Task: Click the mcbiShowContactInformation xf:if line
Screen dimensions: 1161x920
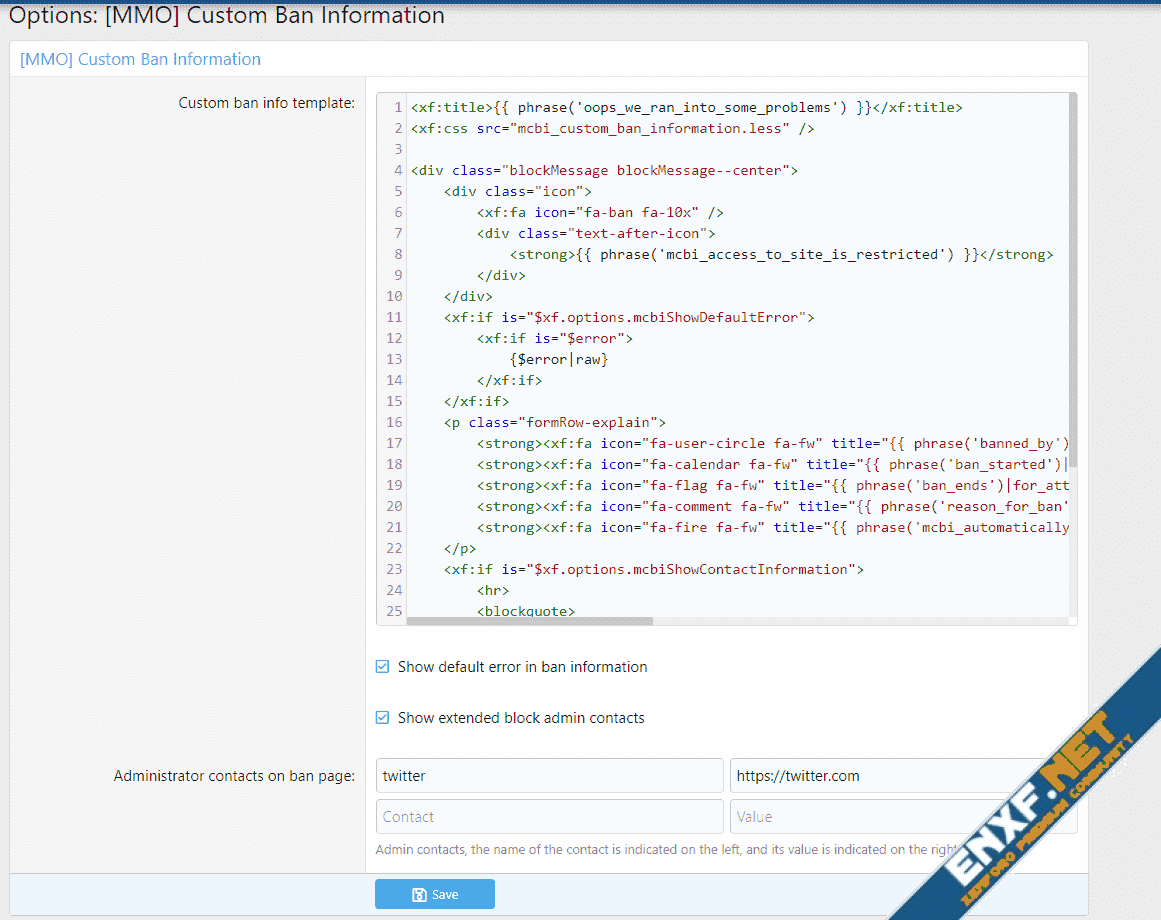Action: pos(654,569)
